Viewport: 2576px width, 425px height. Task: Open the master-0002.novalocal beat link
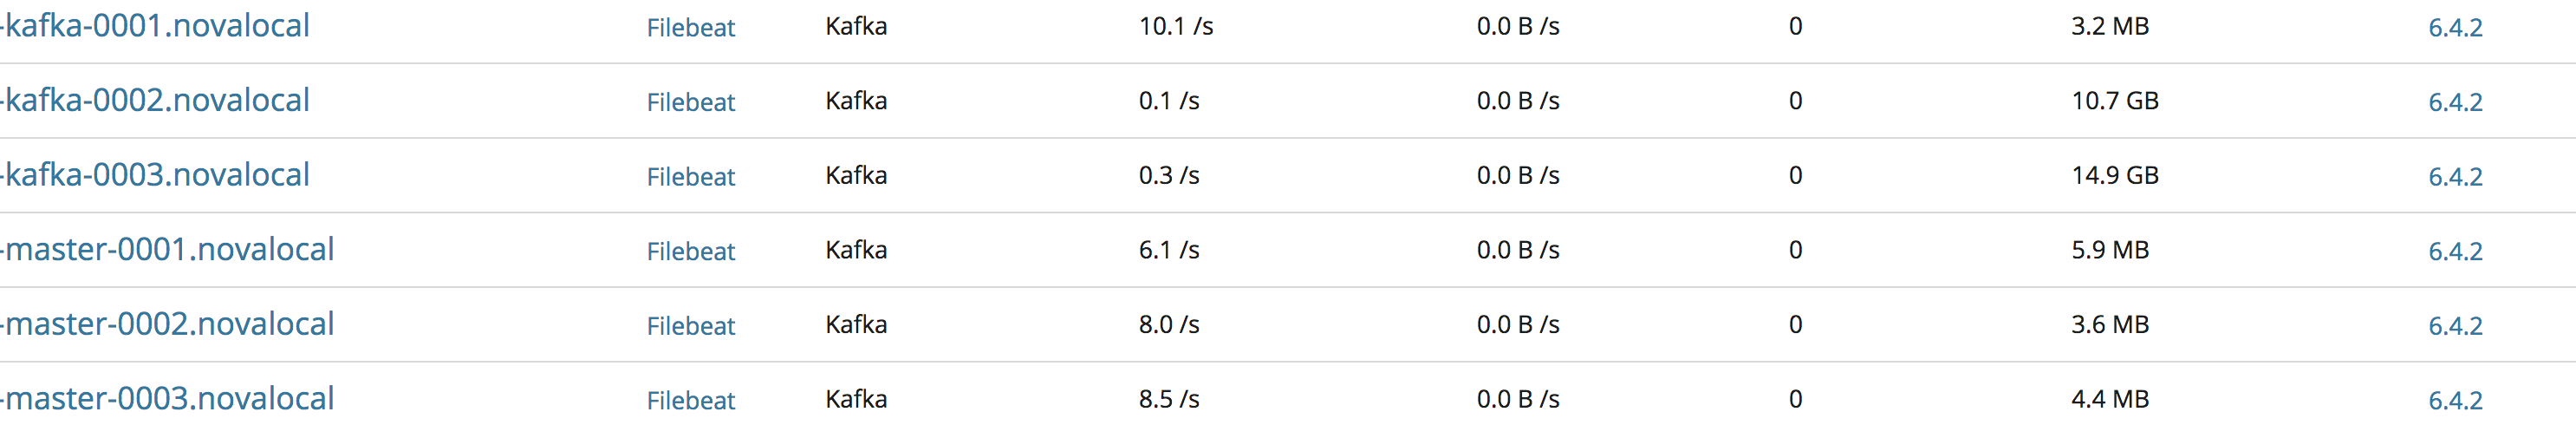click(x=167, y=324)
